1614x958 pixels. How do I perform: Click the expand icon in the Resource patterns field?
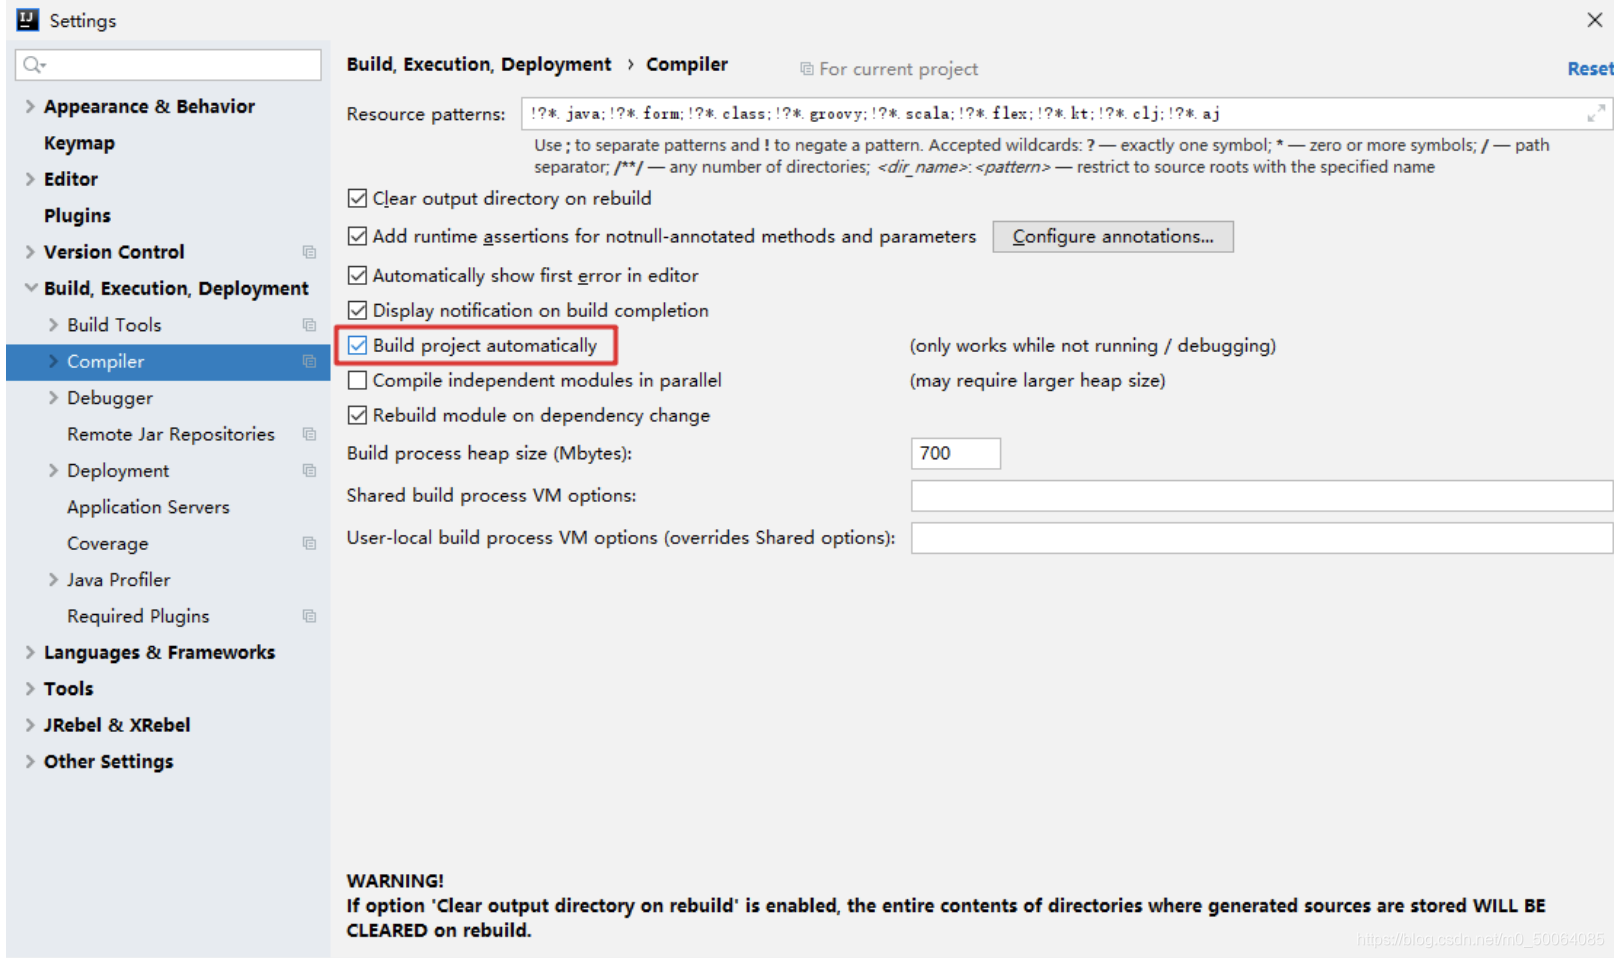coord(1596,114)
